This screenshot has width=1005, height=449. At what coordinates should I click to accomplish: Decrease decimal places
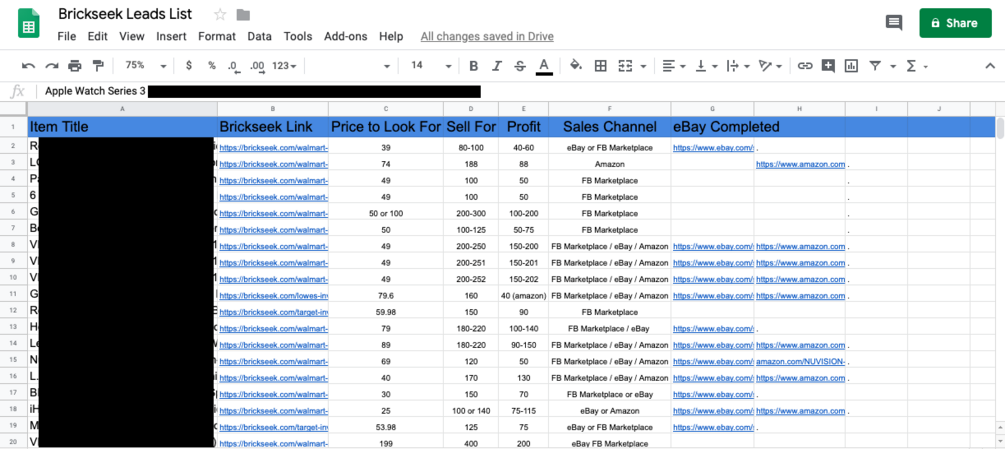coord(233,66)
